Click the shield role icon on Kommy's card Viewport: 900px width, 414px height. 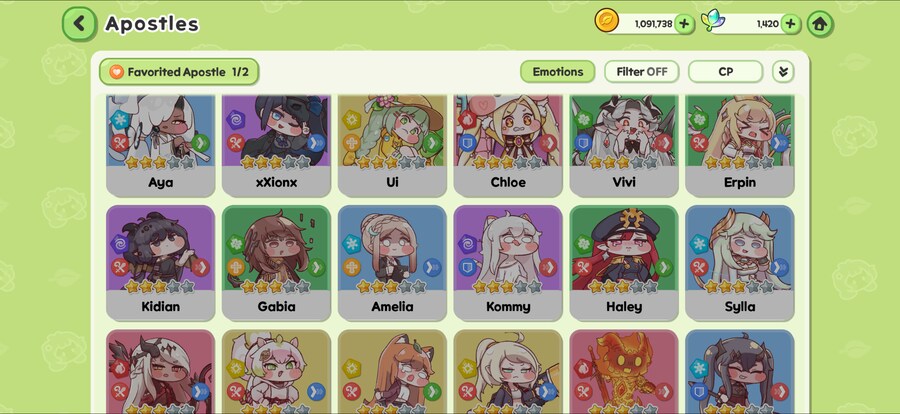click(x=468, y=267)
